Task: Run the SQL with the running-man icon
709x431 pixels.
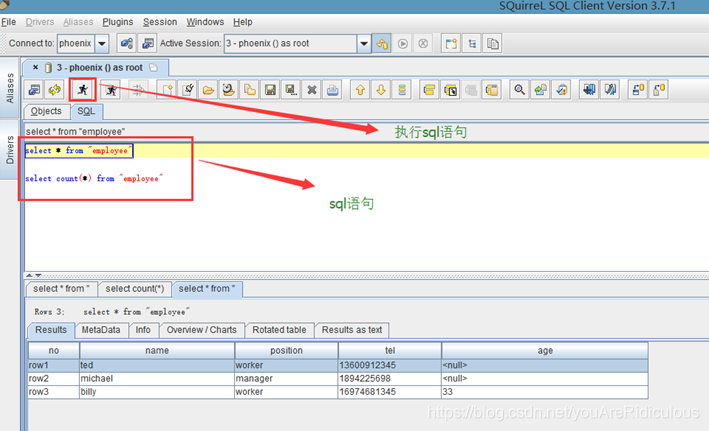Action: 83,90
